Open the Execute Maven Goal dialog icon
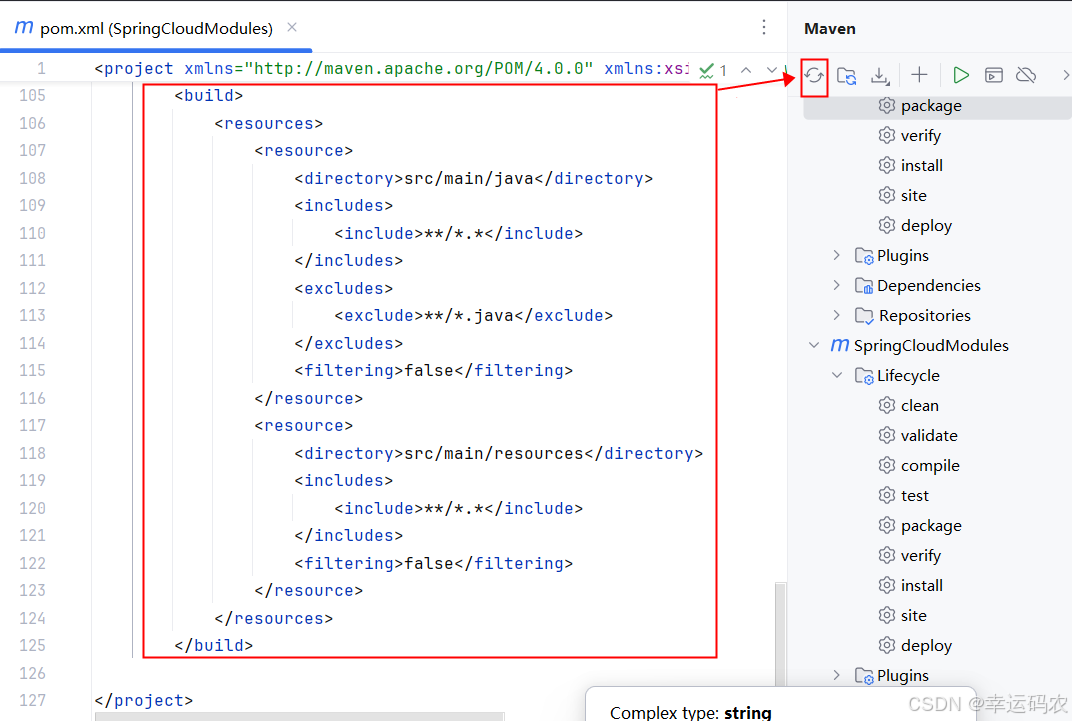Image resolution: width=1072 pixels, height=721 pixels. (993, 75)
